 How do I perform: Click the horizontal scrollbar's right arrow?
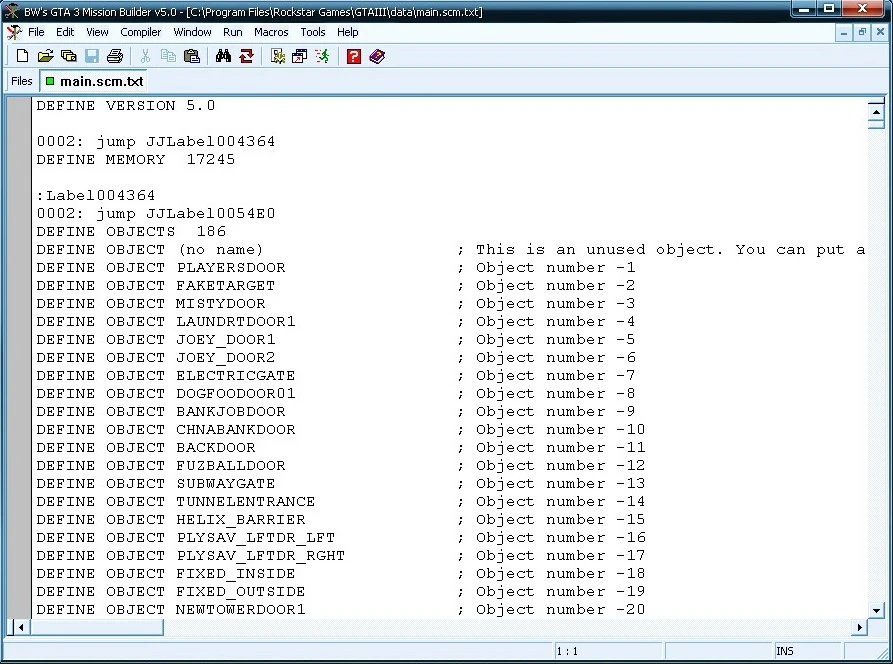[x=859, y=628]
